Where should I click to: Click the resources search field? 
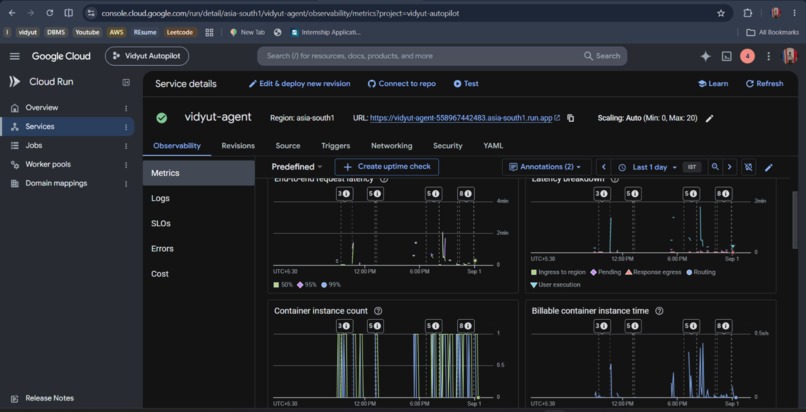click(x=442, y=56)
